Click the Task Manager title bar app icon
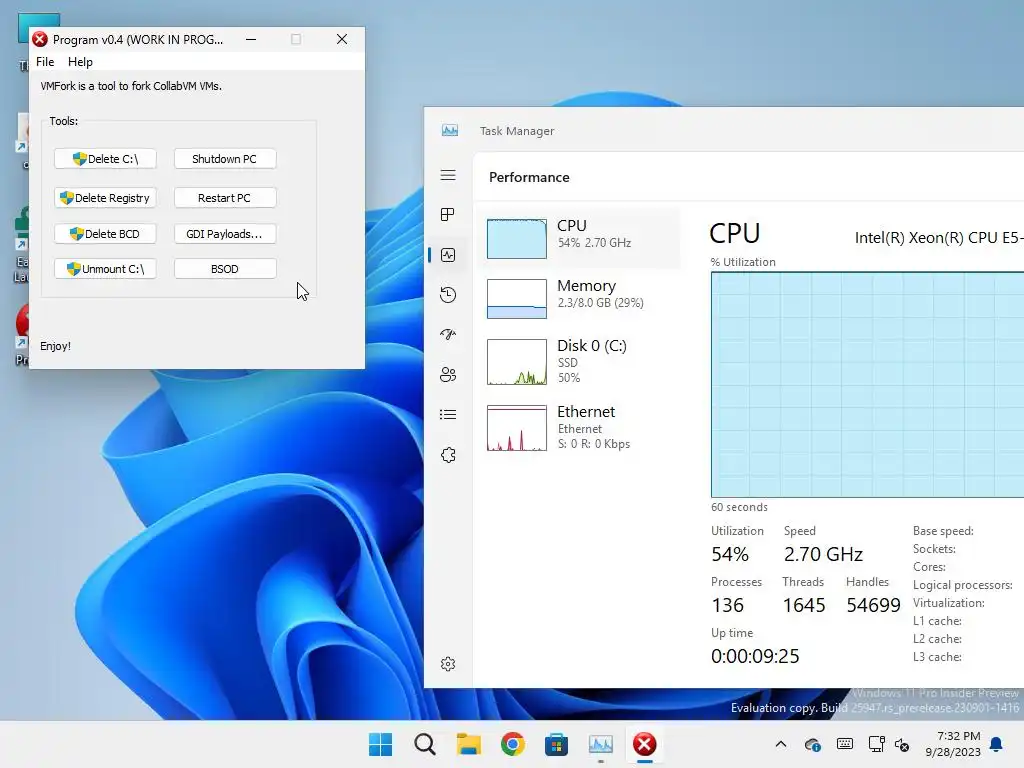 [450, 130]
